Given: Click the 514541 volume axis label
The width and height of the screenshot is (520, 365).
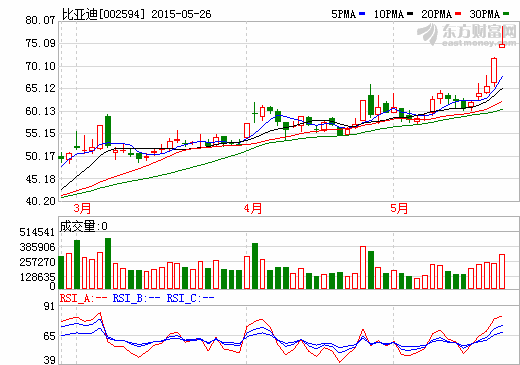Looking at the screenshot, I should point(37,232).
